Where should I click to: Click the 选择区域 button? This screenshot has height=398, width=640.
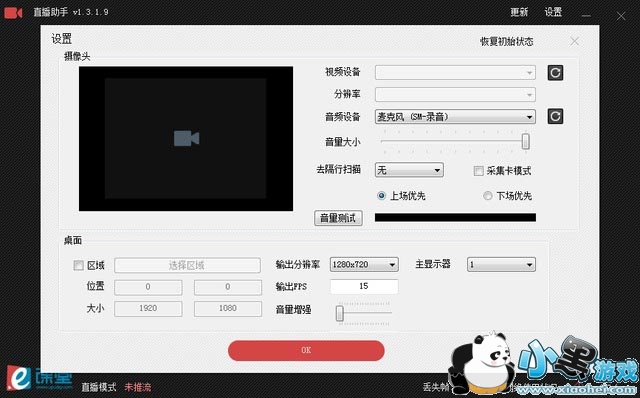(187, 265)
